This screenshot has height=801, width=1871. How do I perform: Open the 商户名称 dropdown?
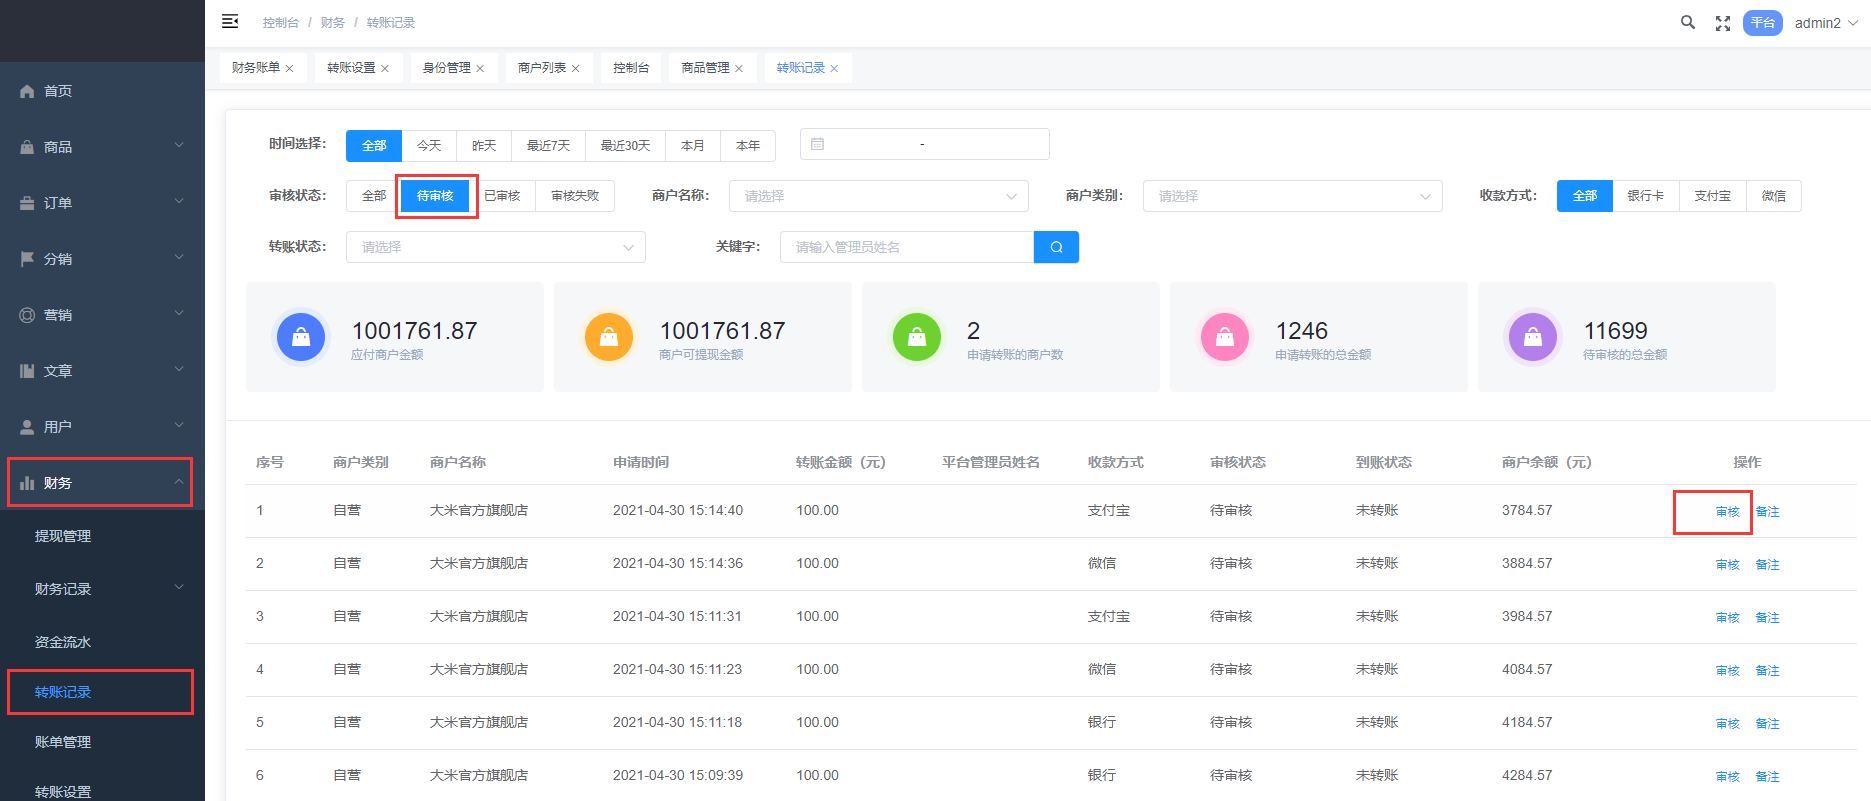pyautogui.click(x=878, y=196)
